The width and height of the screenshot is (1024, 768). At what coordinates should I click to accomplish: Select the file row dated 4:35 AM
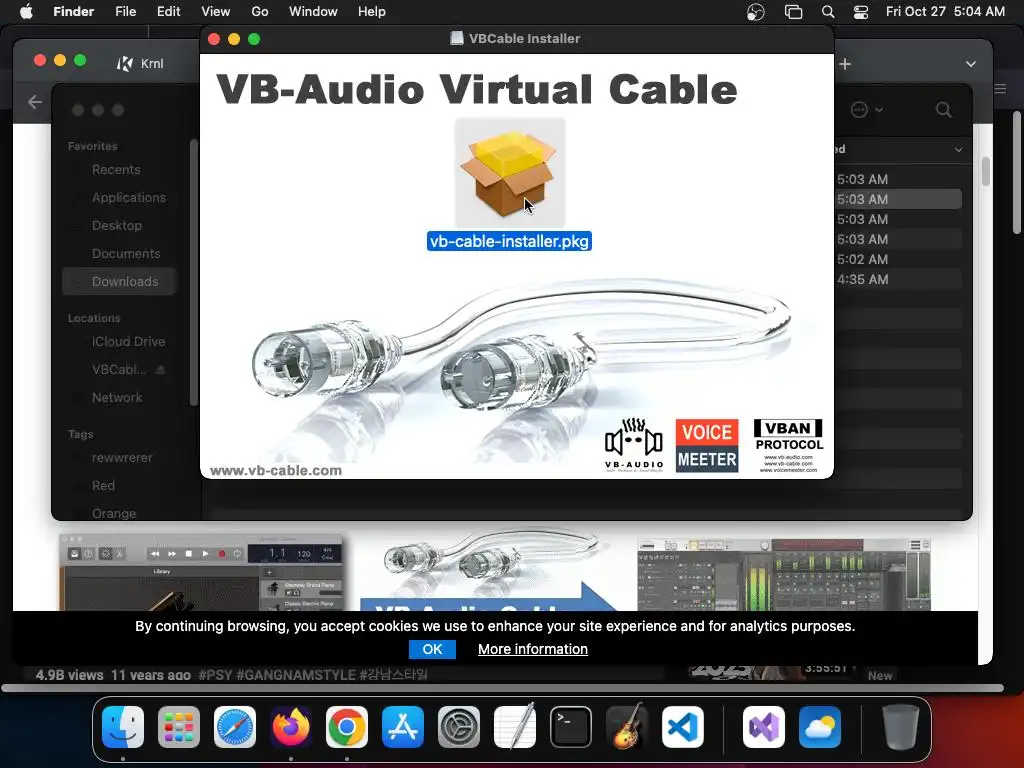898,280
